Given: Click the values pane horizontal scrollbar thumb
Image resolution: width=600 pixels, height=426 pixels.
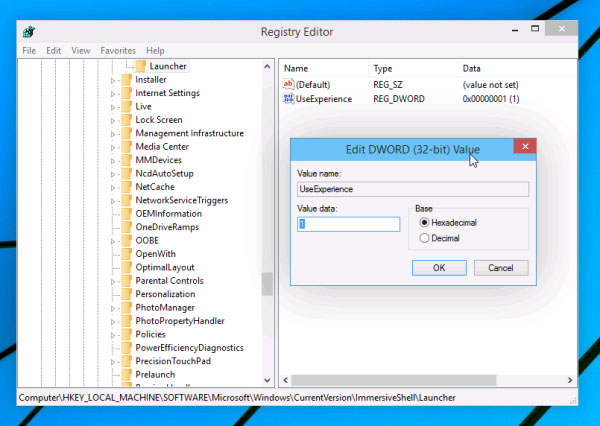Looking at the screenshot, I should pyautogui.click(x=394, y=380).
